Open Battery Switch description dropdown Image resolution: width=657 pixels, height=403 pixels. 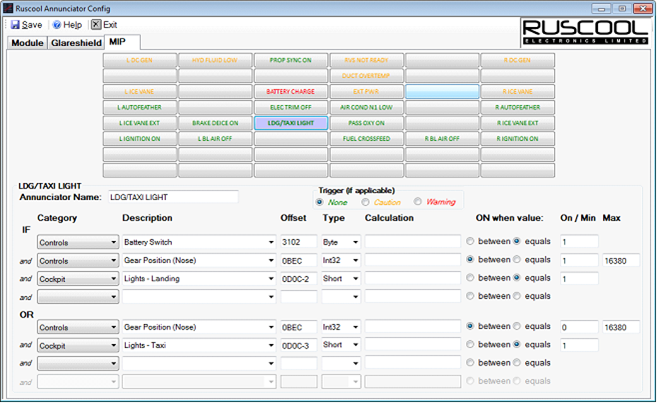pos(271,242)
